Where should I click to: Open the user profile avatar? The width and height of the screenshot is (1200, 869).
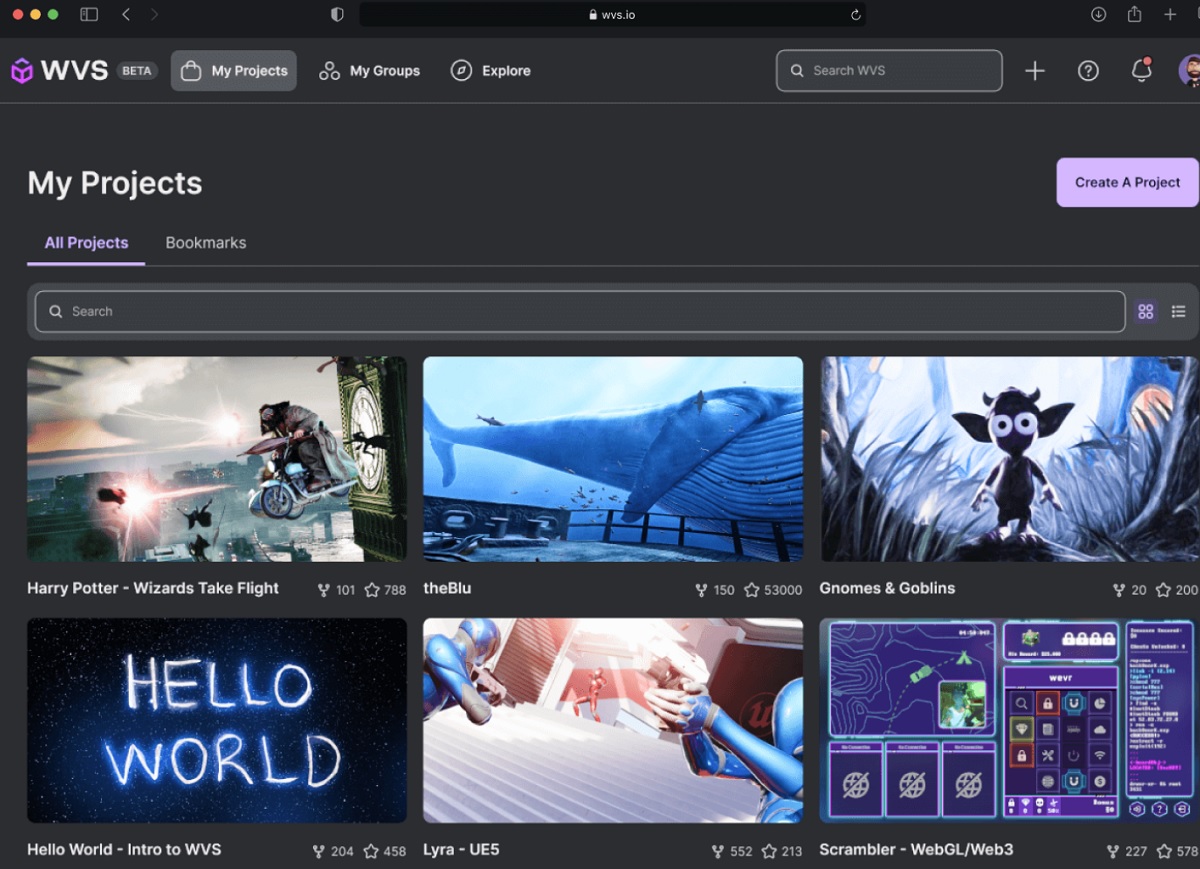(1190, 71)
